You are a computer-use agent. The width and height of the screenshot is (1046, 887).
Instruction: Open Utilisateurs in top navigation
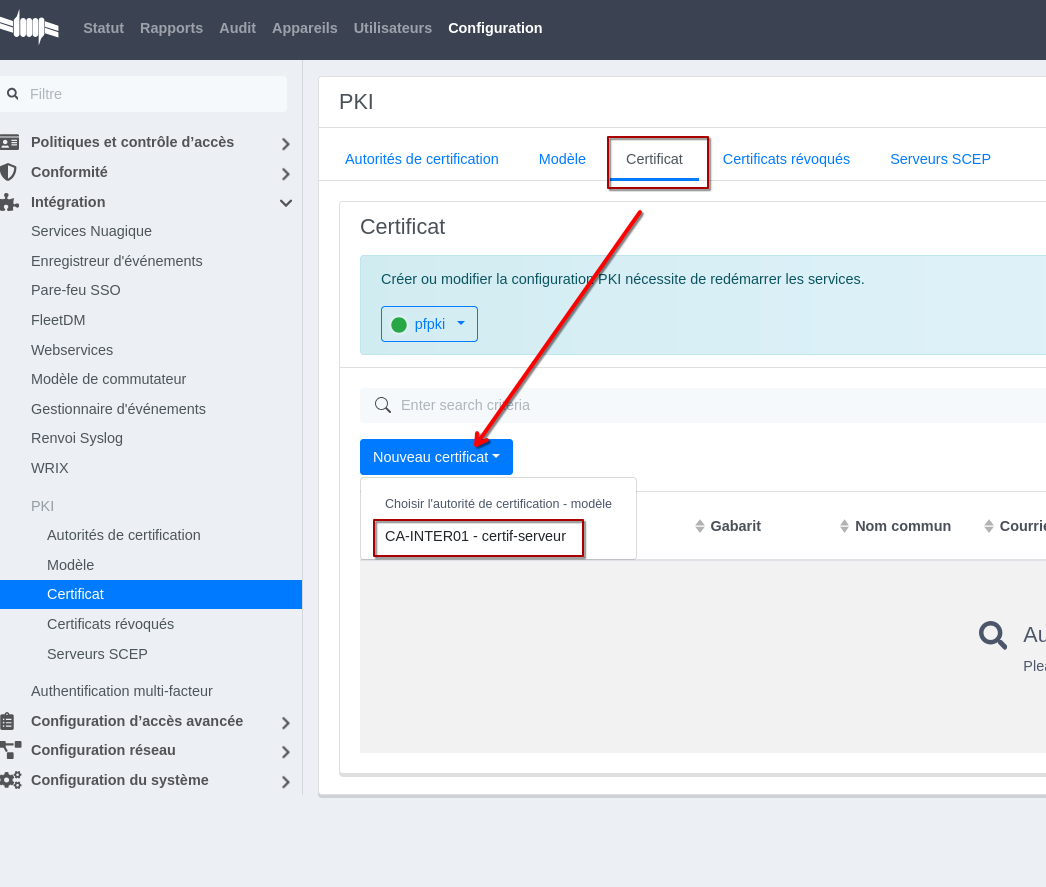[393, 28]
